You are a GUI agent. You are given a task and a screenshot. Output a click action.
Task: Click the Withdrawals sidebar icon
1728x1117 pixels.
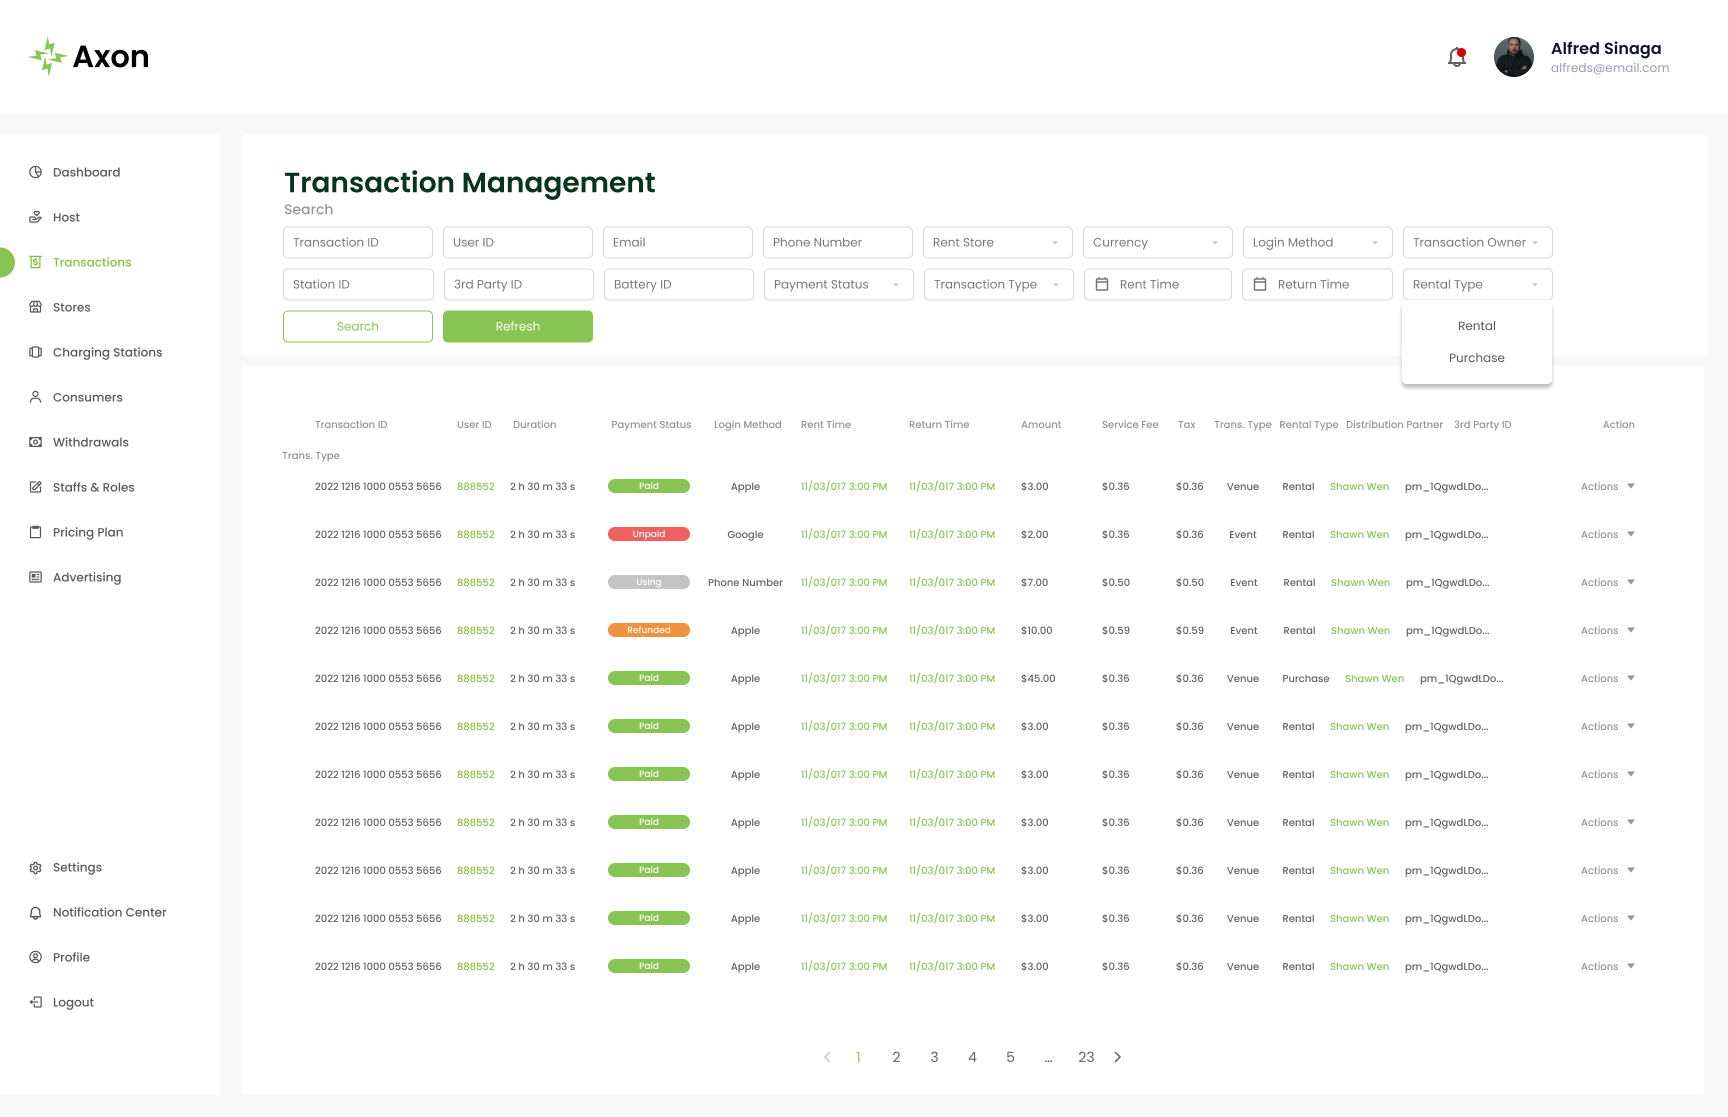(35, 442)
